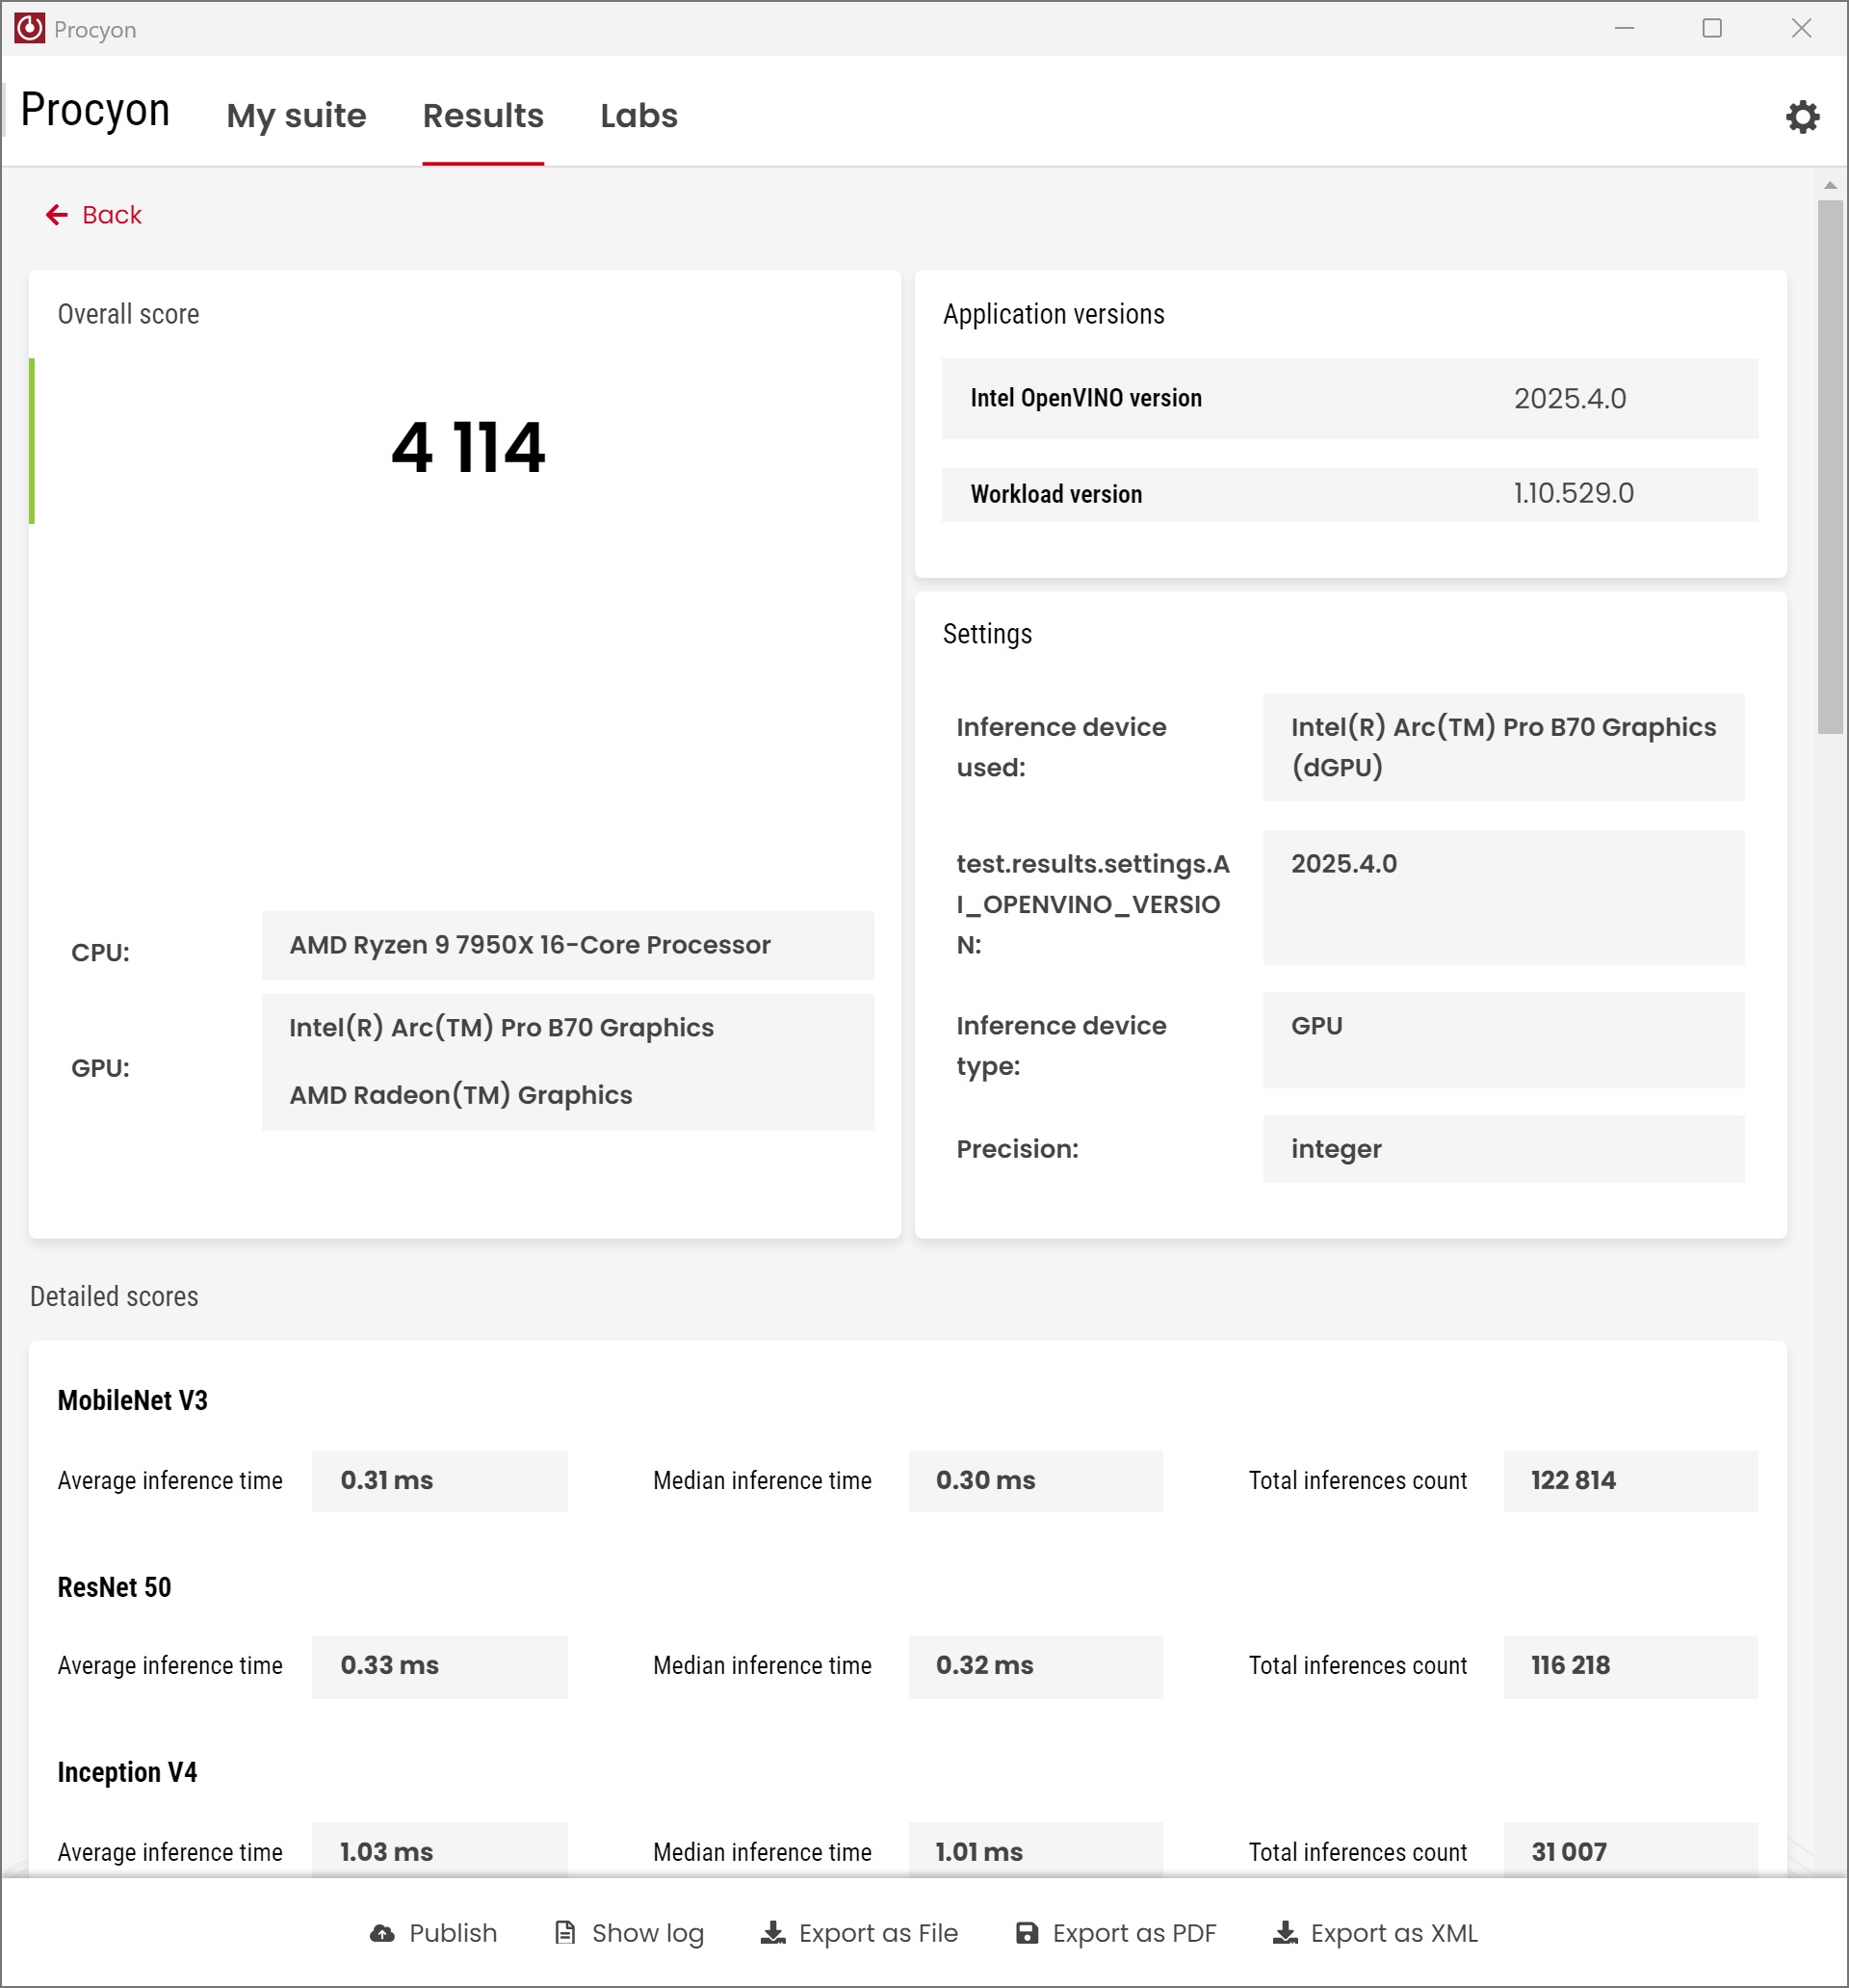The image size is (1849, 1988).
Task: Click the Inception V4 section heading
Action: click(127, 1772)
